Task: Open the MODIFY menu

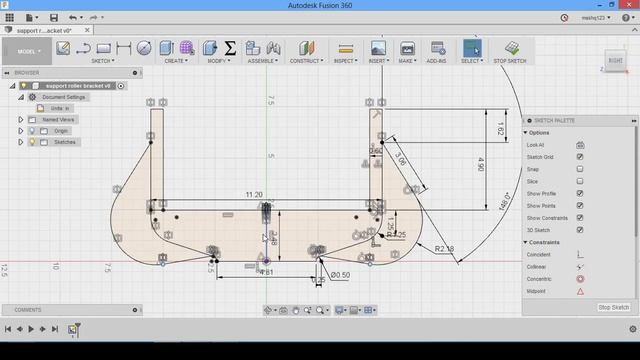Action: (x=219, y=61)
